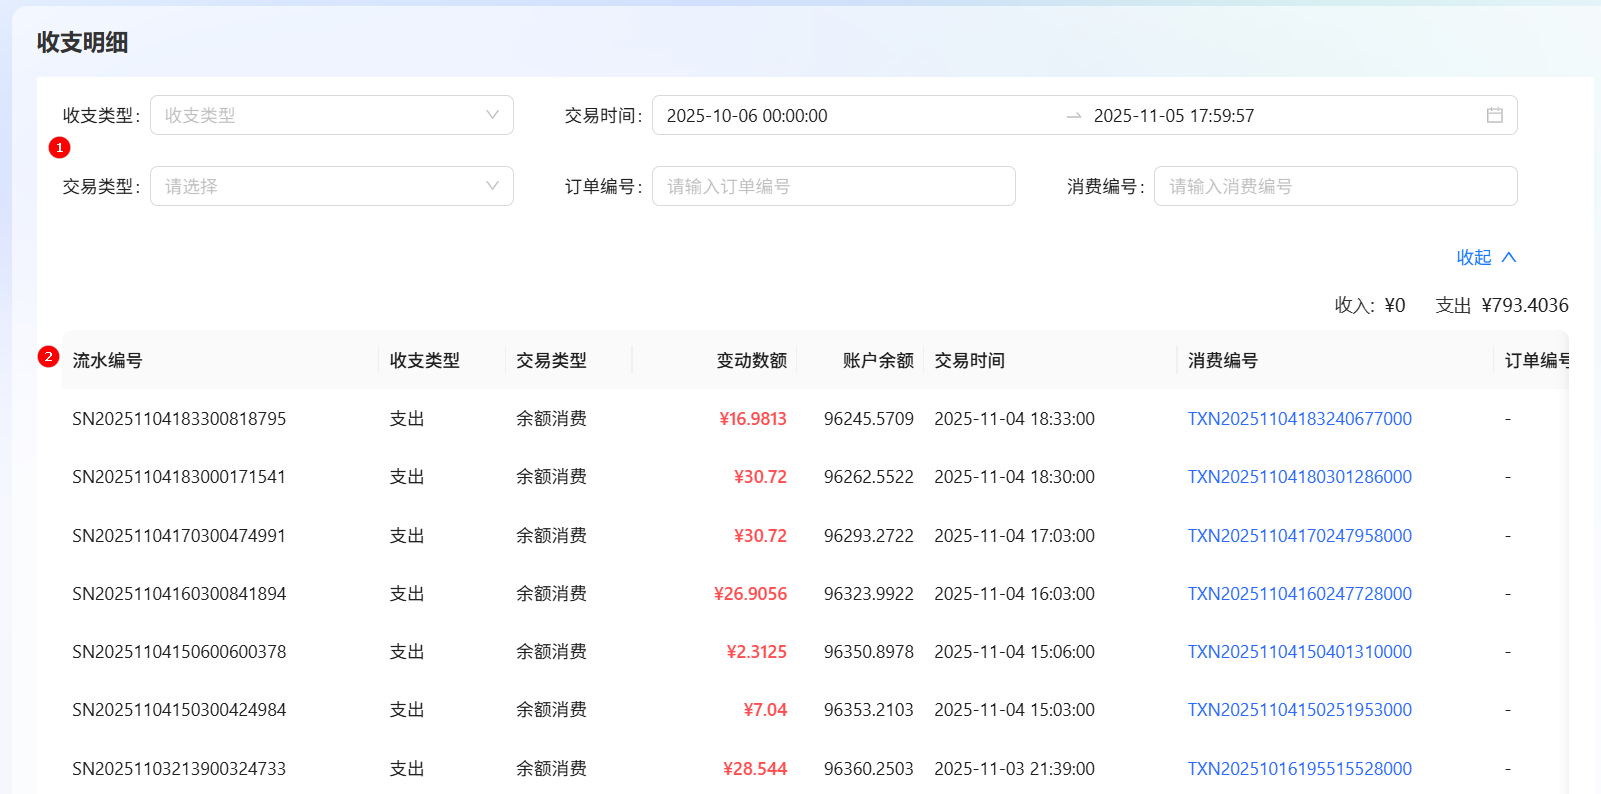Click the time 2025-11-03 21:39:00
This screenshot has height=794, width=1601.
pos(1014,769)
